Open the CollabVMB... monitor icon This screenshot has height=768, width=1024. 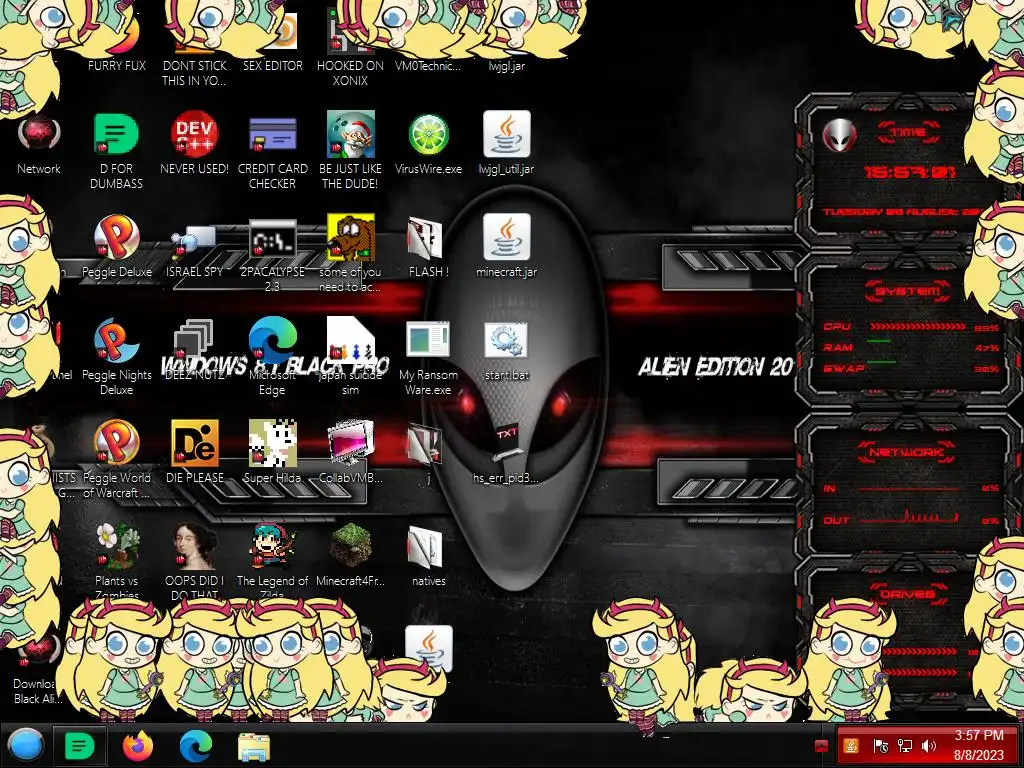[x=351, y=443]
